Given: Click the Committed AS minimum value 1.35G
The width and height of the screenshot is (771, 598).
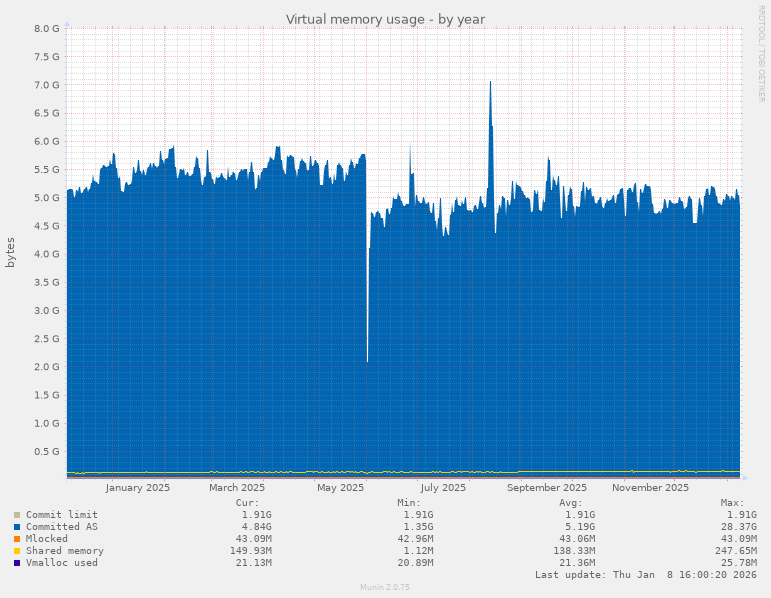Looking at the screenshot, I should [418, 527].
